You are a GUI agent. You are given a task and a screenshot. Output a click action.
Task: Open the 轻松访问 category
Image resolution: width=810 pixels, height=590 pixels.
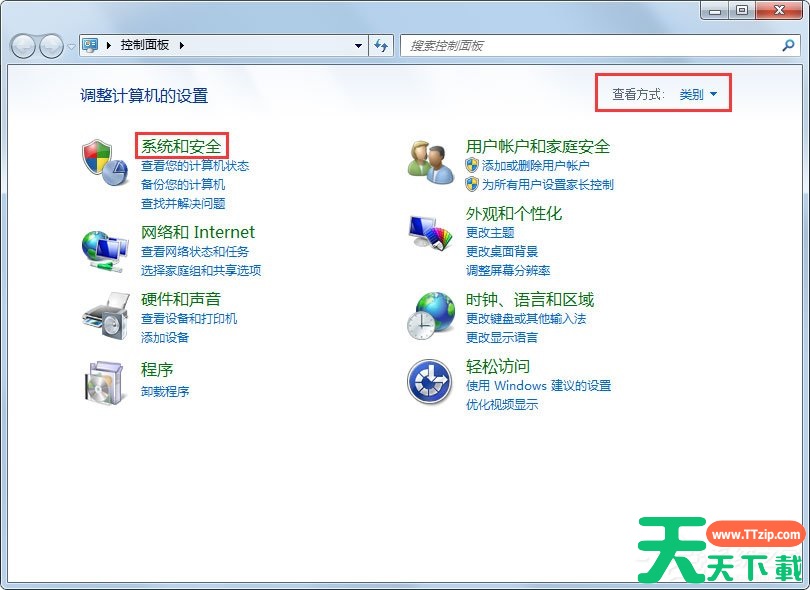tap(498, 366)
